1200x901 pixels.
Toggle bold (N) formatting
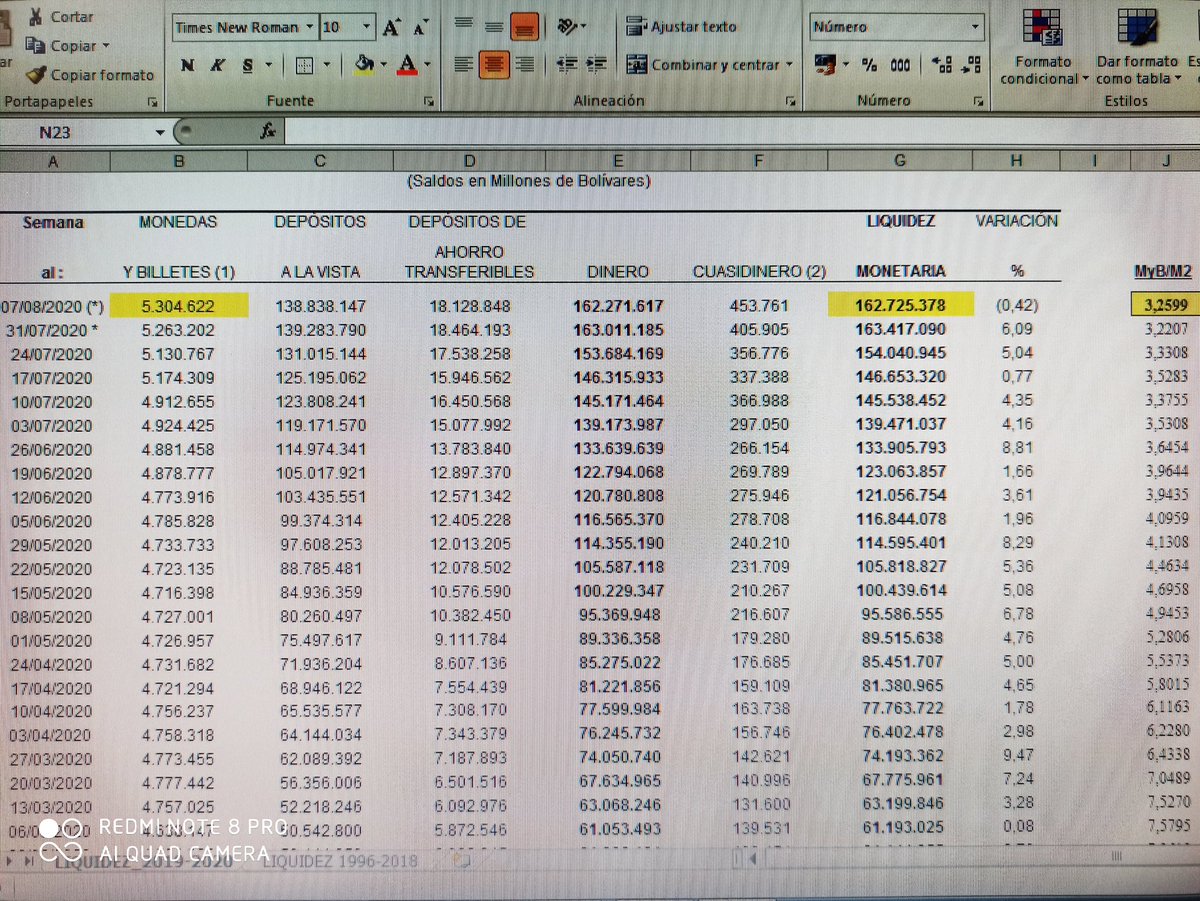pyautogui.click(x=187, y=66)
